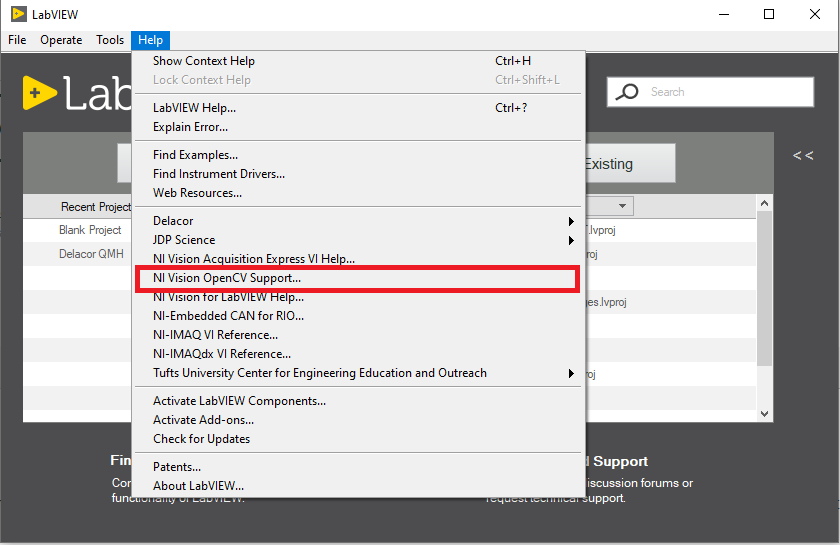Open Web Resources...
This screenshot has width=840, height=545.
(358, 193)
